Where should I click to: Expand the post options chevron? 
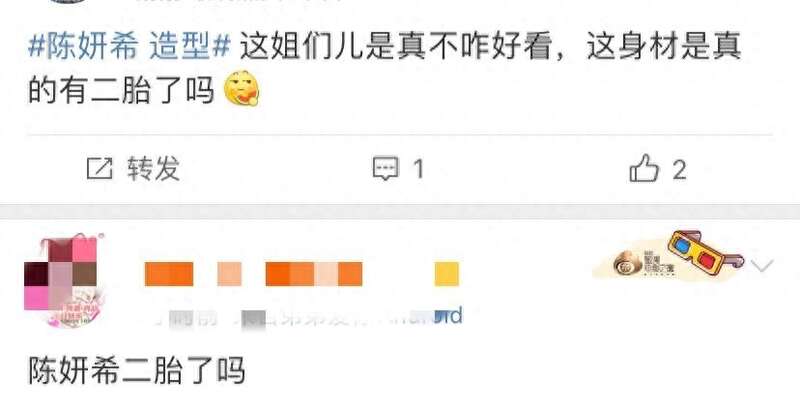pyautogui.click(x=762, y=265)
